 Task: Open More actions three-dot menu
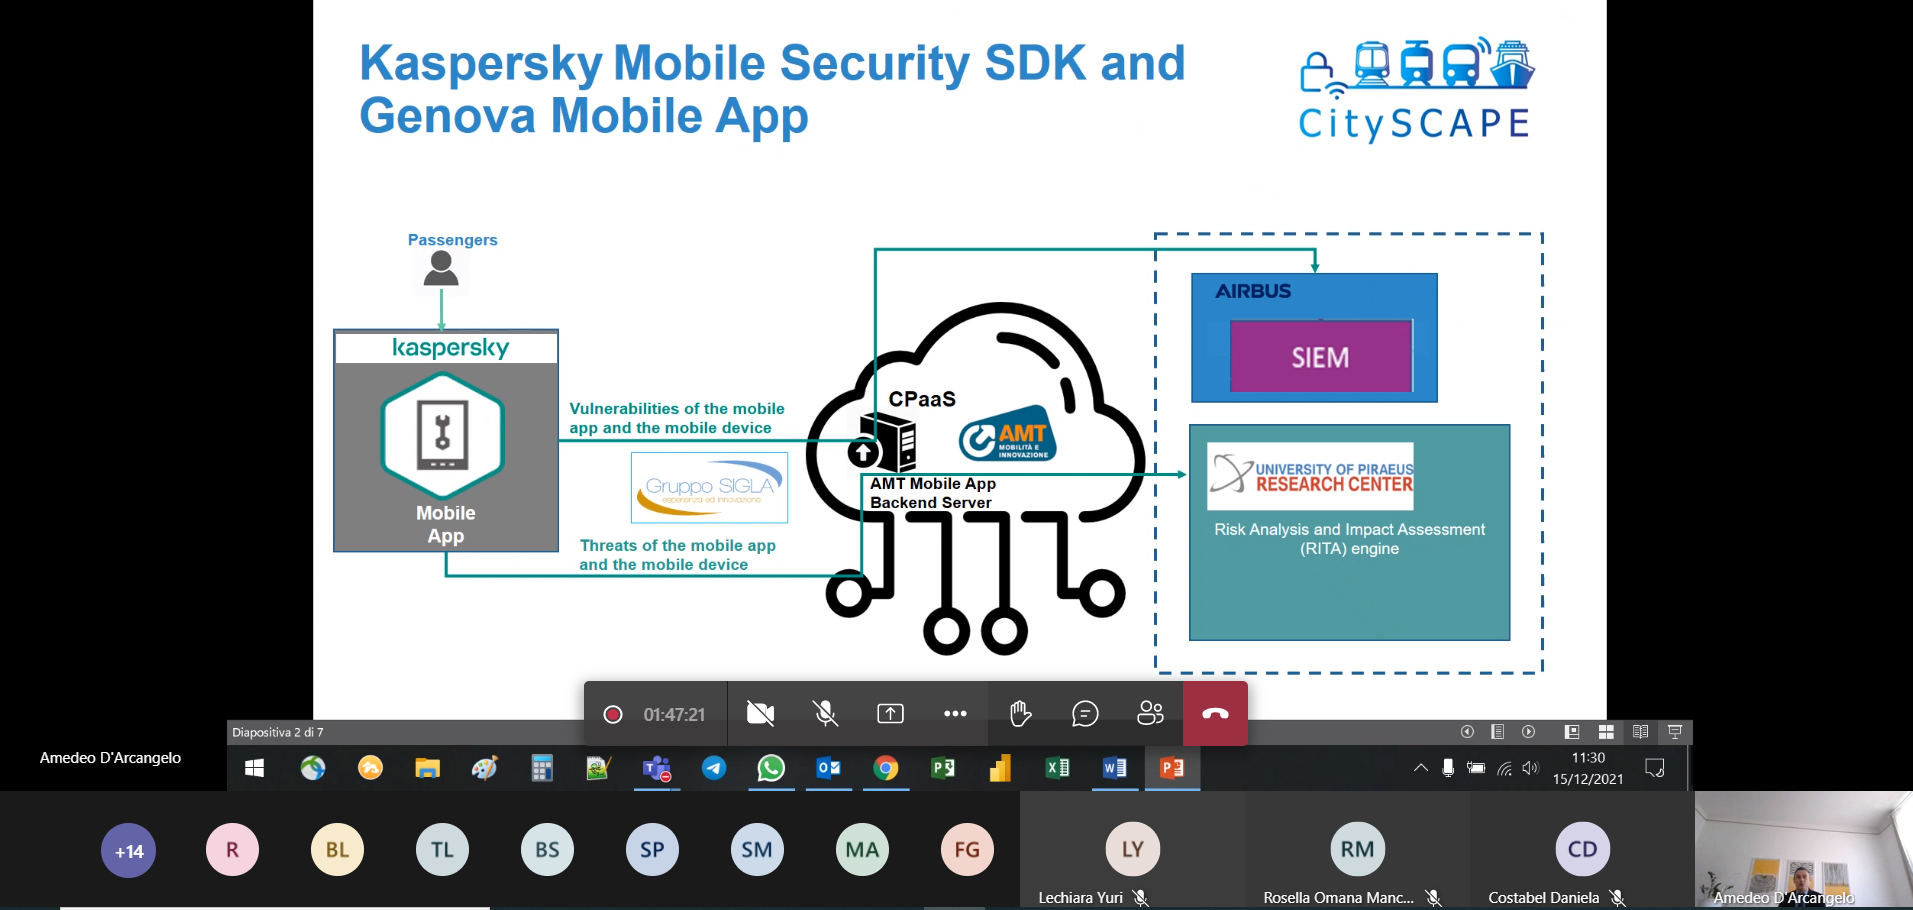pyautogui.click(x=955, y=714)
